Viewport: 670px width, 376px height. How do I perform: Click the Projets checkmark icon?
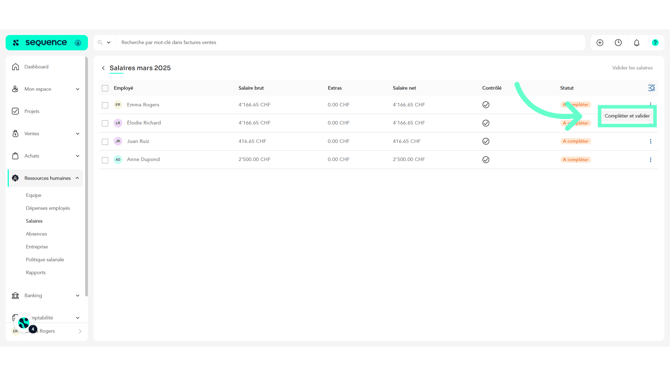[x=15, y=111]
